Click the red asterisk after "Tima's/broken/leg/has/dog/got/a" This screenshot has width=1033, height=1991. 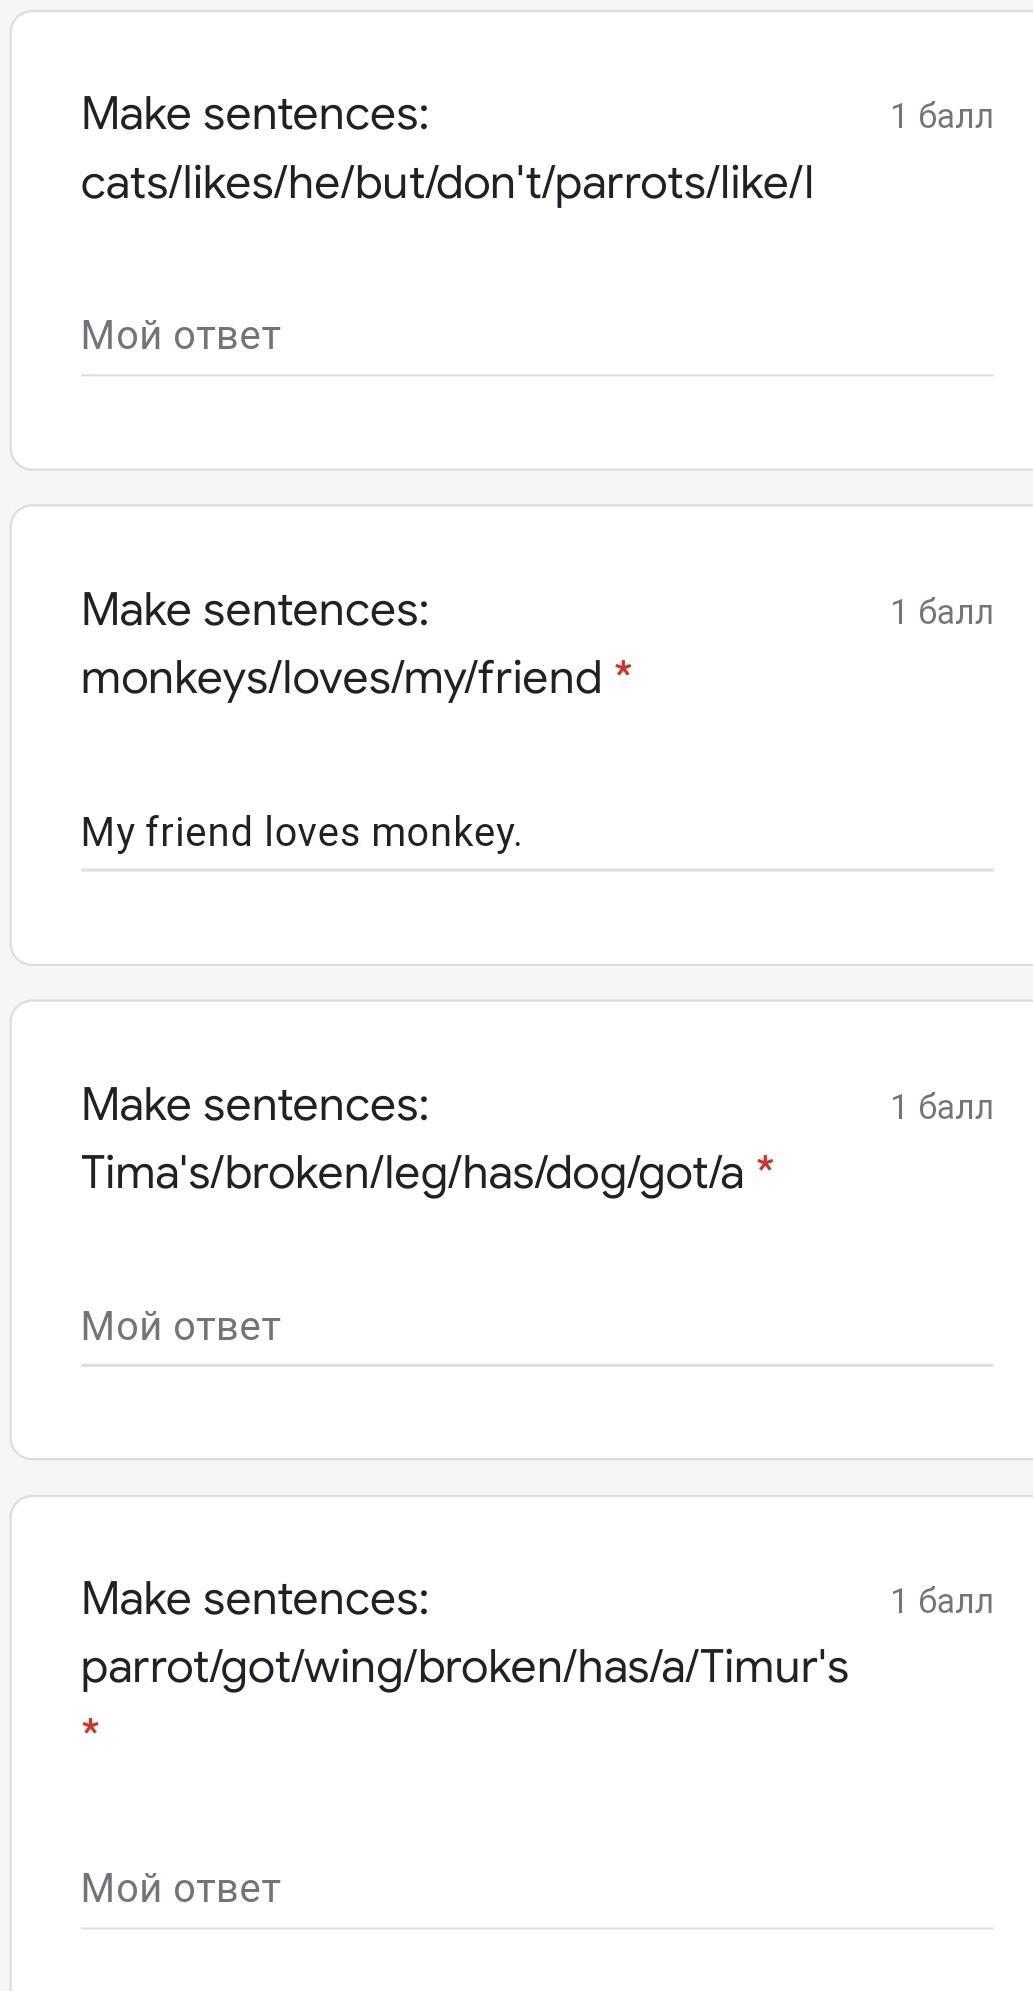(765, 1166)
